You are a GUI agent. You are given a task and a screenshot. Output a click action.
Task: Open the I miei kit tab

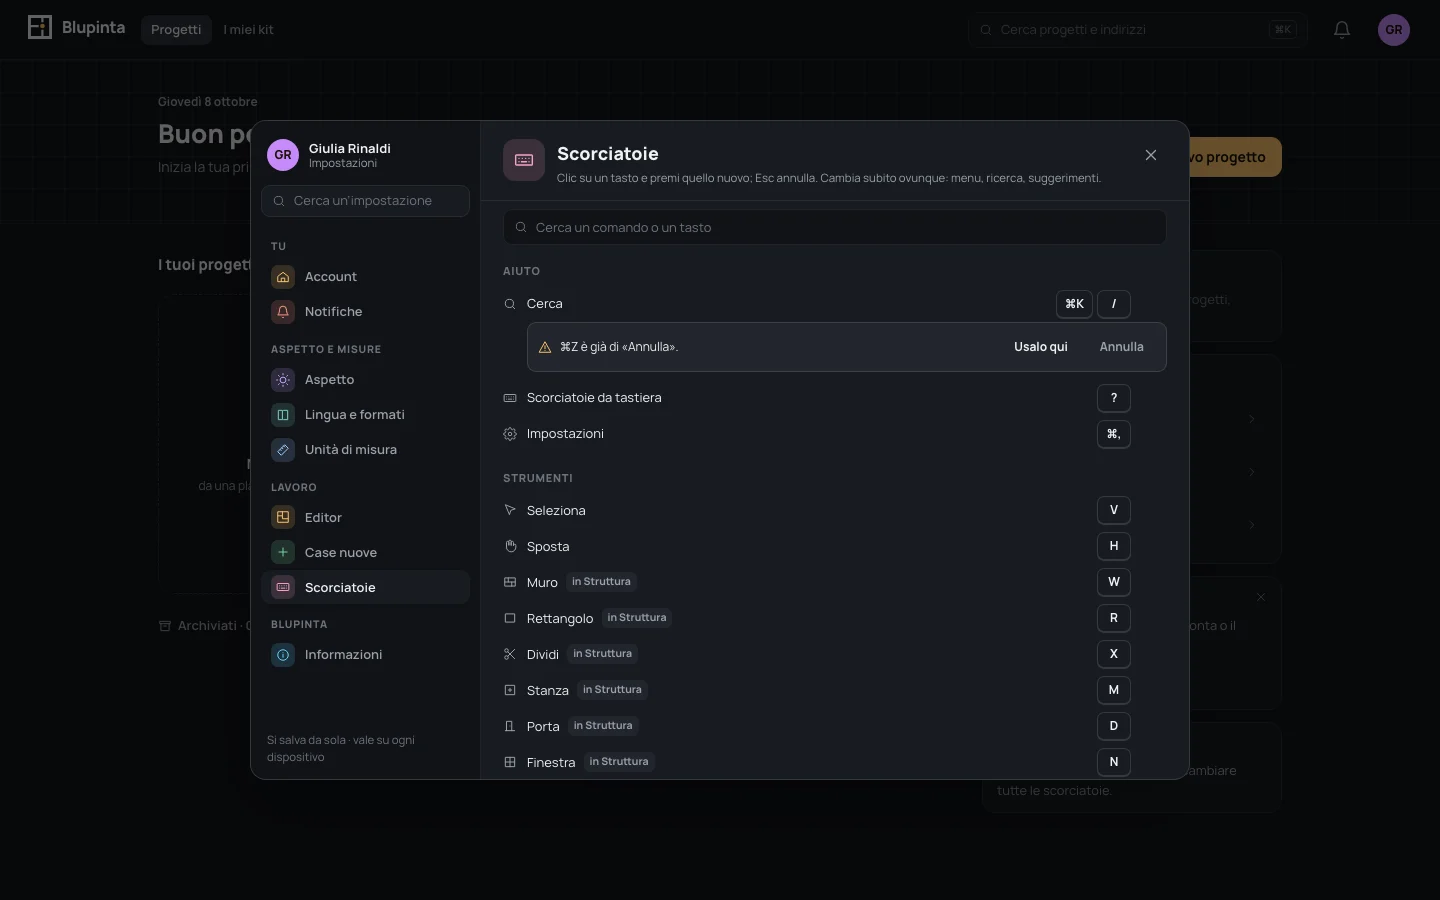(x=248, y=30)
